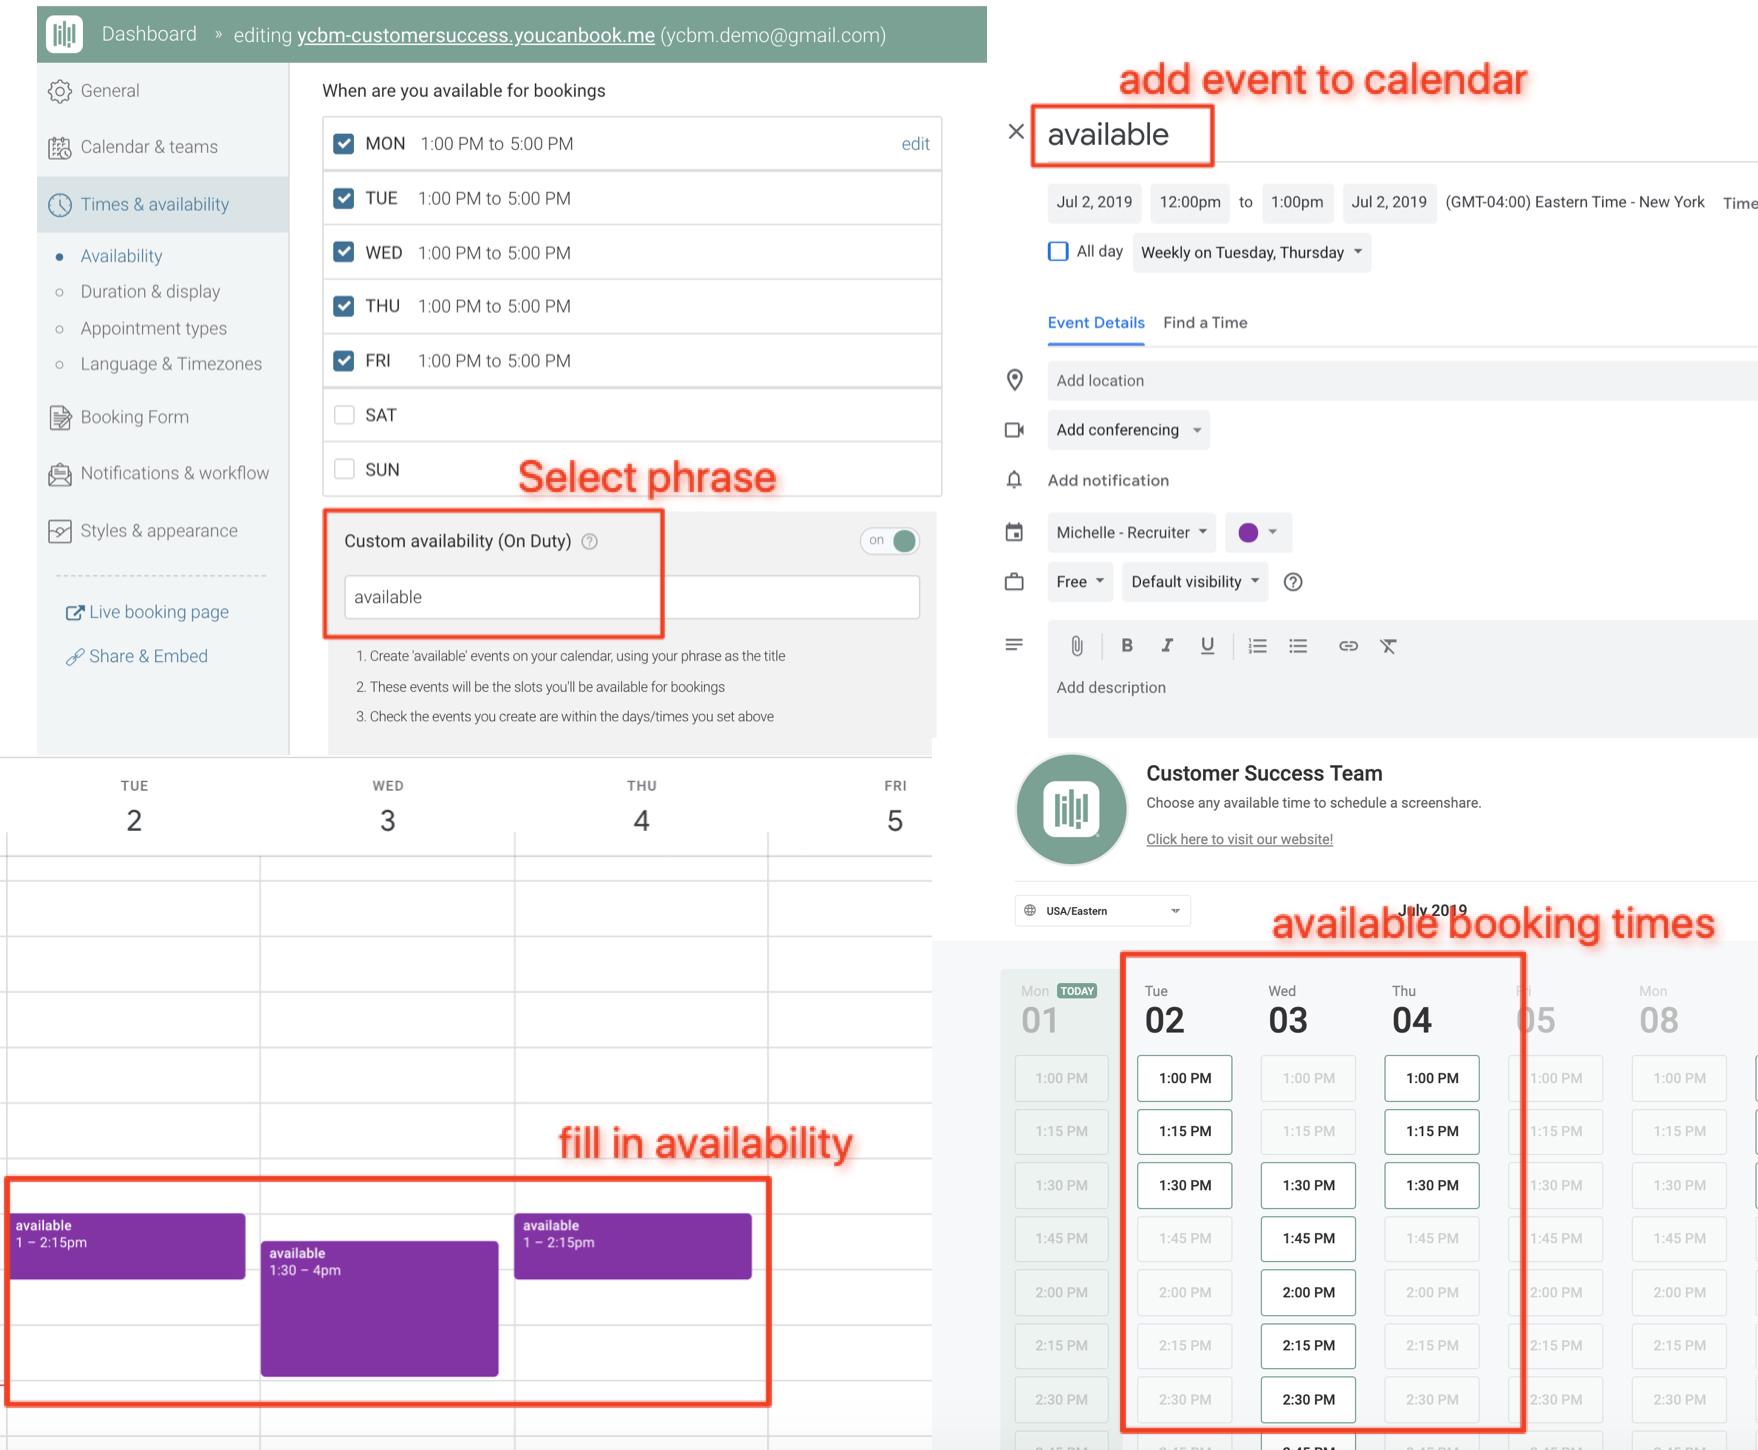This screenshot has width=1758, height=1450.
Task: Turn off Custom availability On Duty switch
Action: pyautogui.click(x=890, y=541)
